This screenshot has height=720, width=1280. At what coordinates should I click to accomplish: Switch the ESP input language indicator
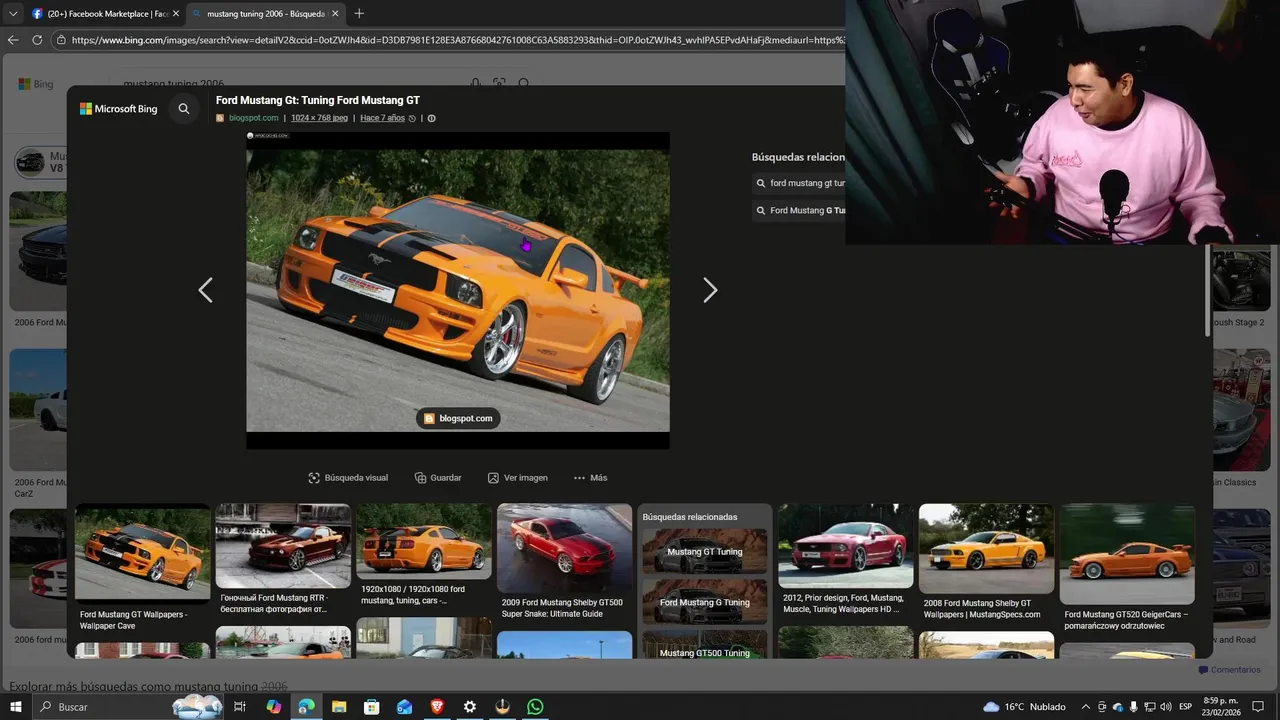(1187, 707)
